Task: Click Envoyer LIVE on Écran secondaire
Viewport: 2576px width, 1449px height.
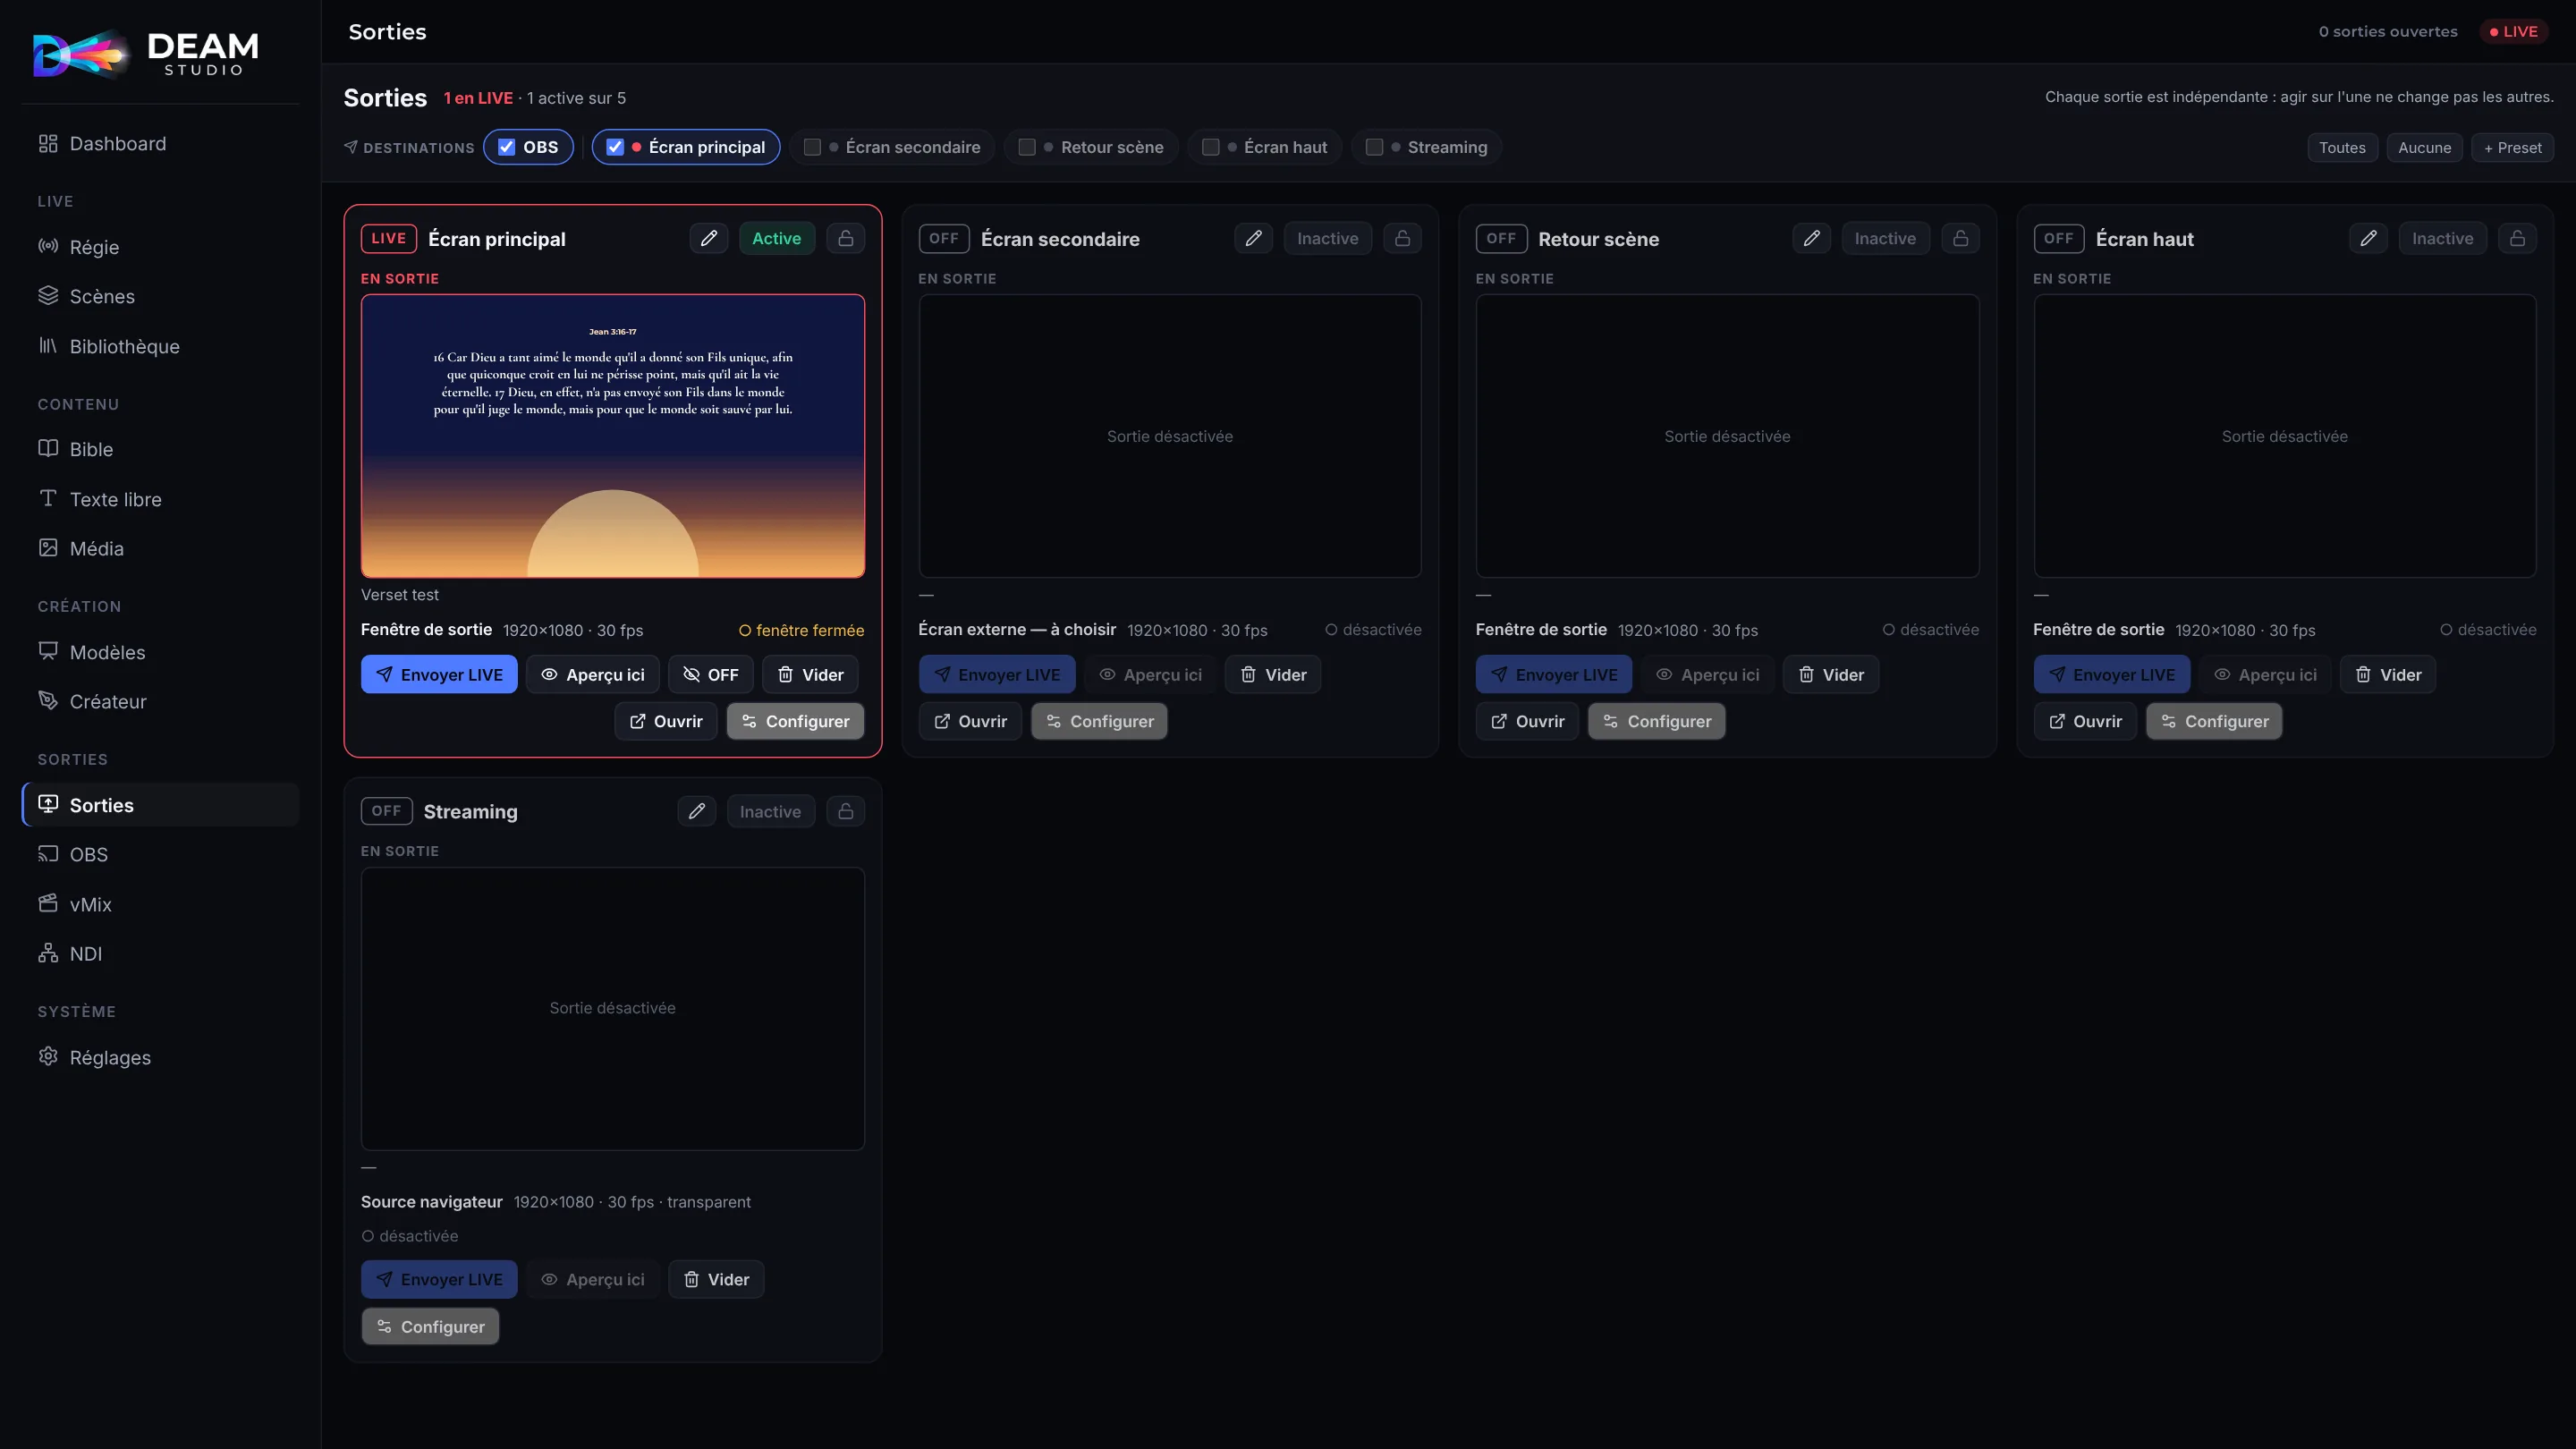Action: click(x=997, y=674)
